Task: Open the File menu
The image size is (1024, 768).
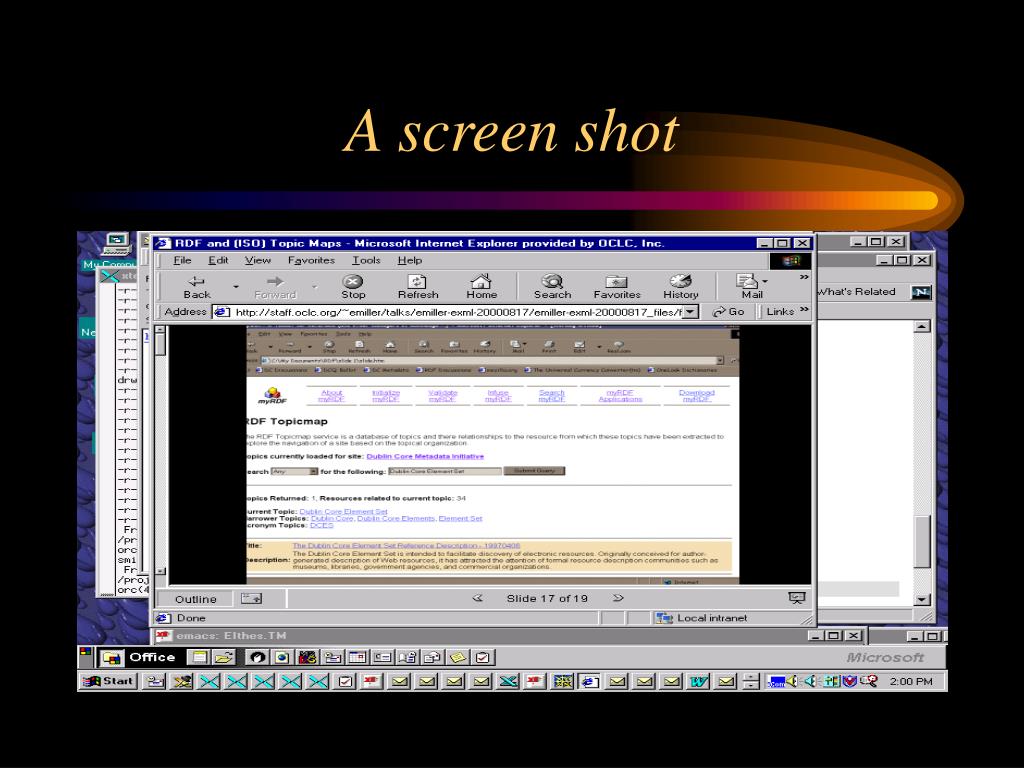Action: [x=182, y=260]
